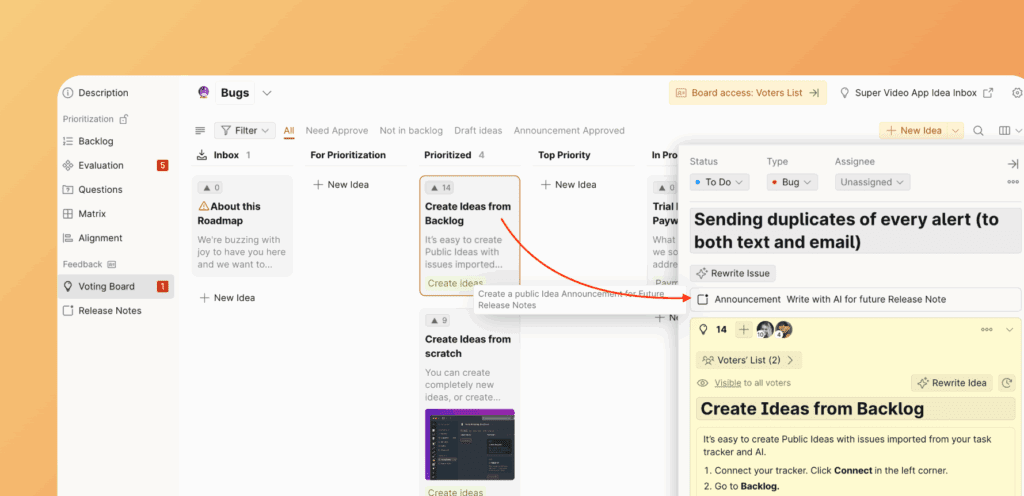Toggle Visible to all voters setting
Image resolution: width=1024 pixels, height=496 pixels.
click(727, 383)
